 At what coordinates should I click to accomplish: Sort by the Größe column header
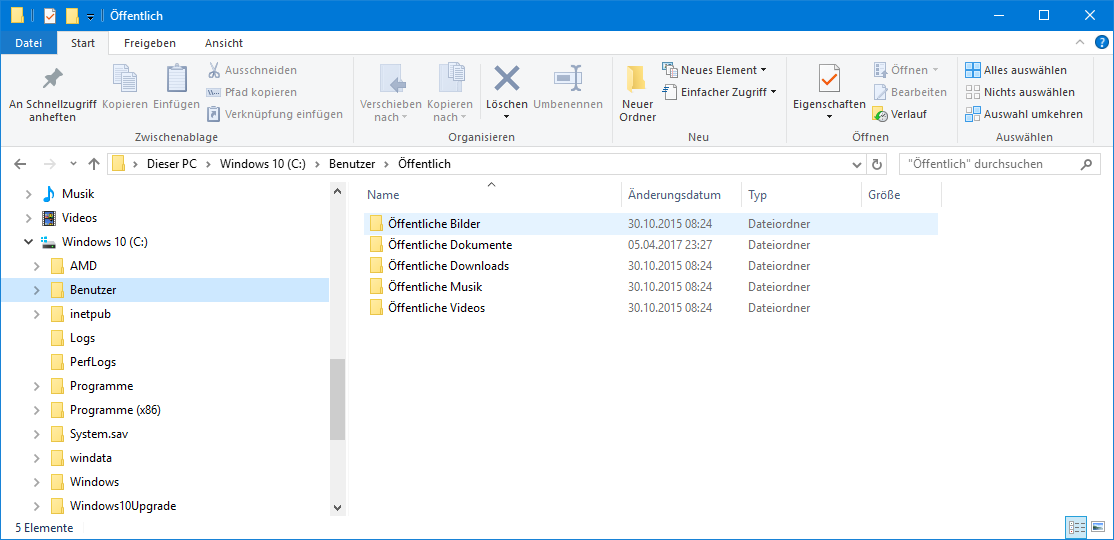pos(901,195)
